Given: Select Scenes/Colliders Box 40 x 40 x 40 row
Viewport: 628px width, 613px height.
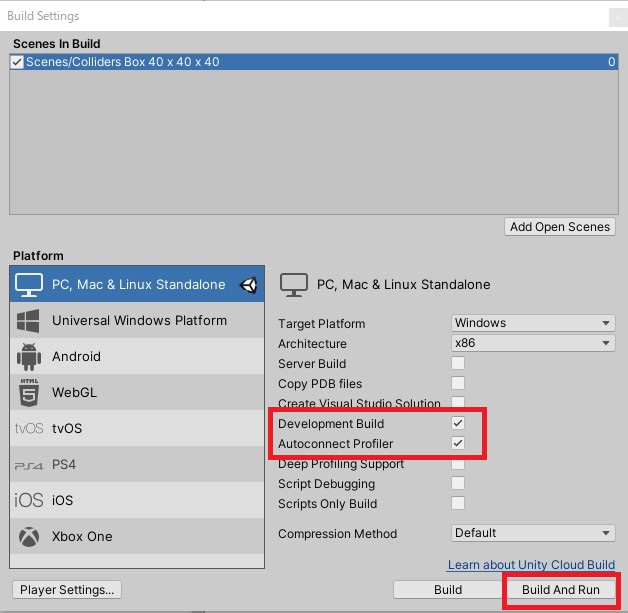Looking at the screenshot, I should (314, 62).
